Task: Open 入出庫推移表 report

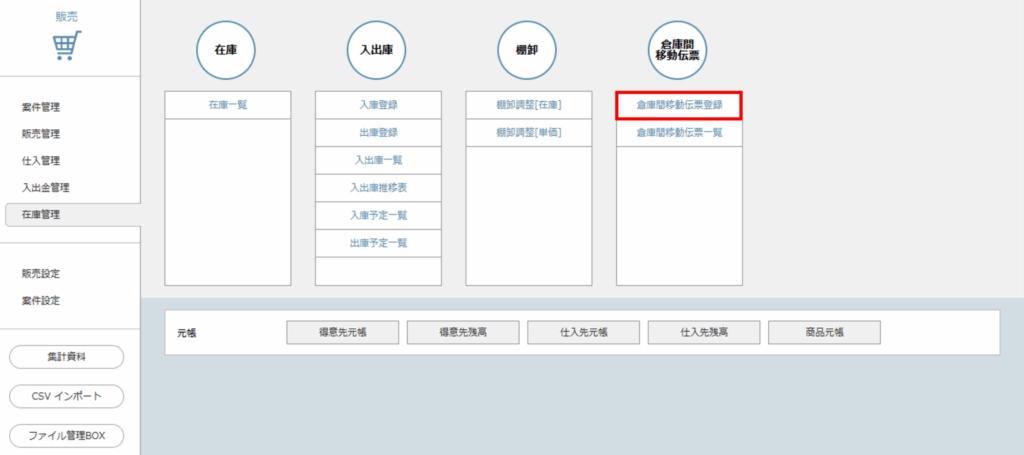Action: [x=378, y=187]
